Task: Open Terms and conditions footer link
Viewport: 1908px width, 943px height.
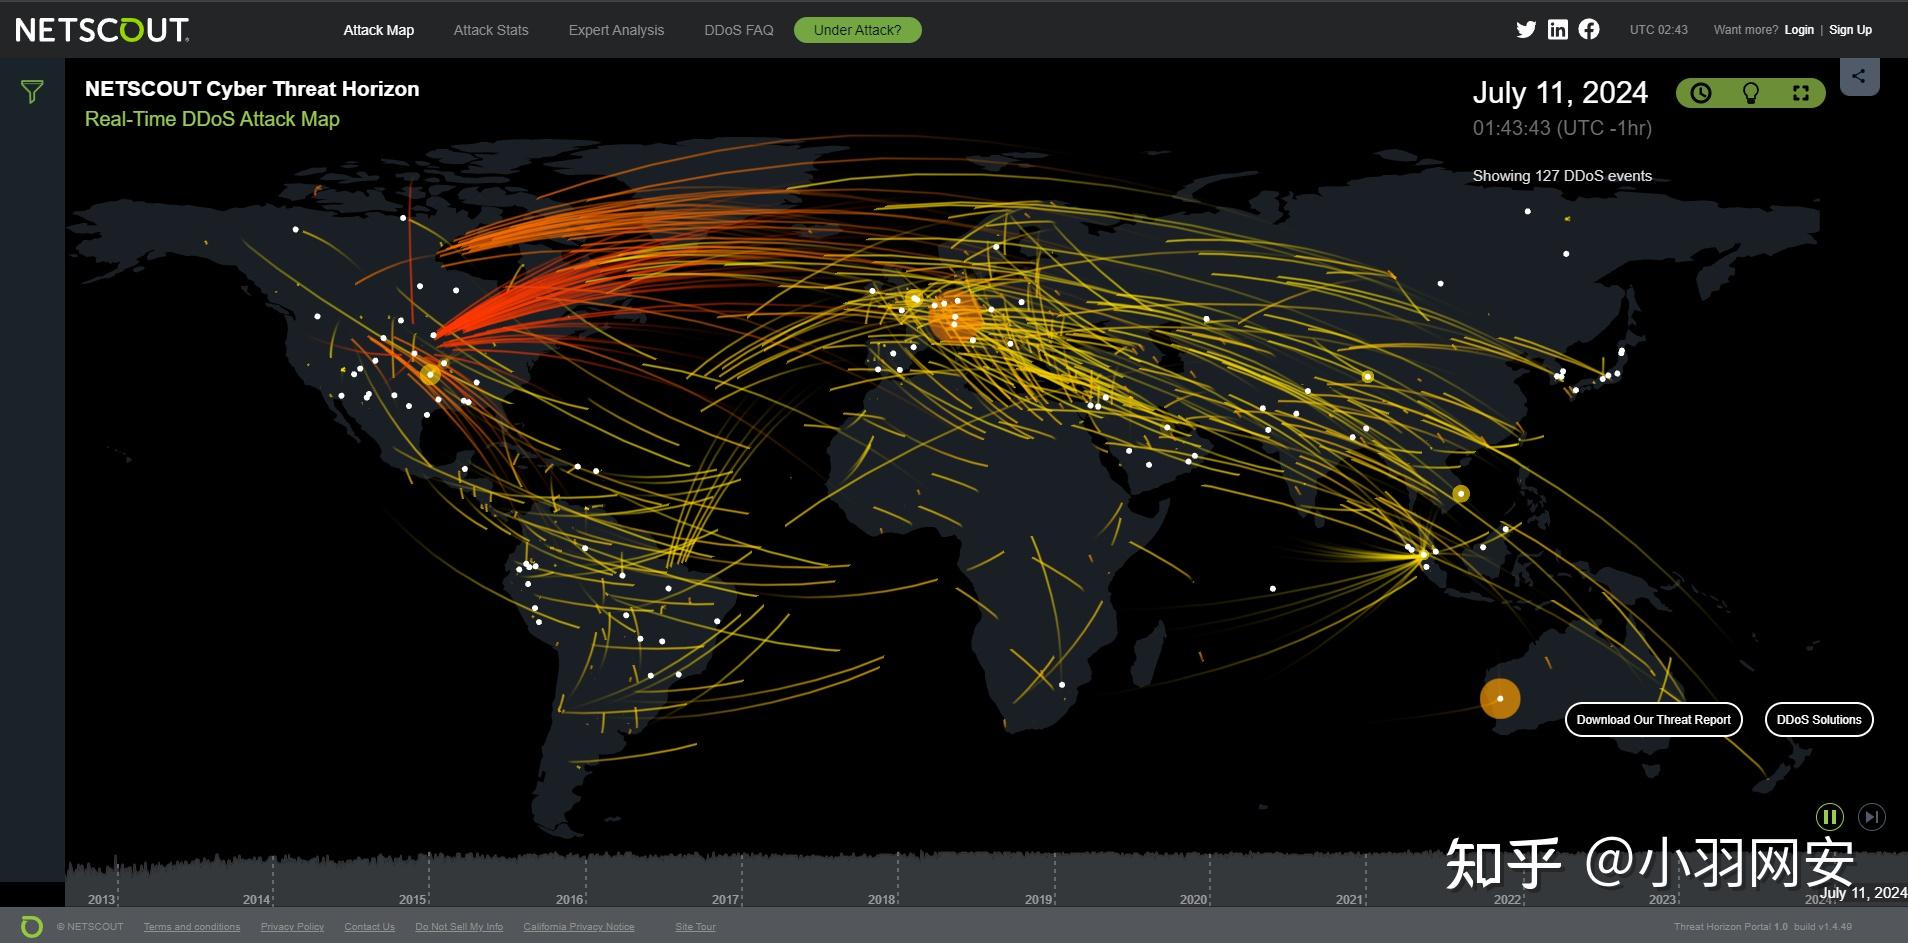Action: 192,927
